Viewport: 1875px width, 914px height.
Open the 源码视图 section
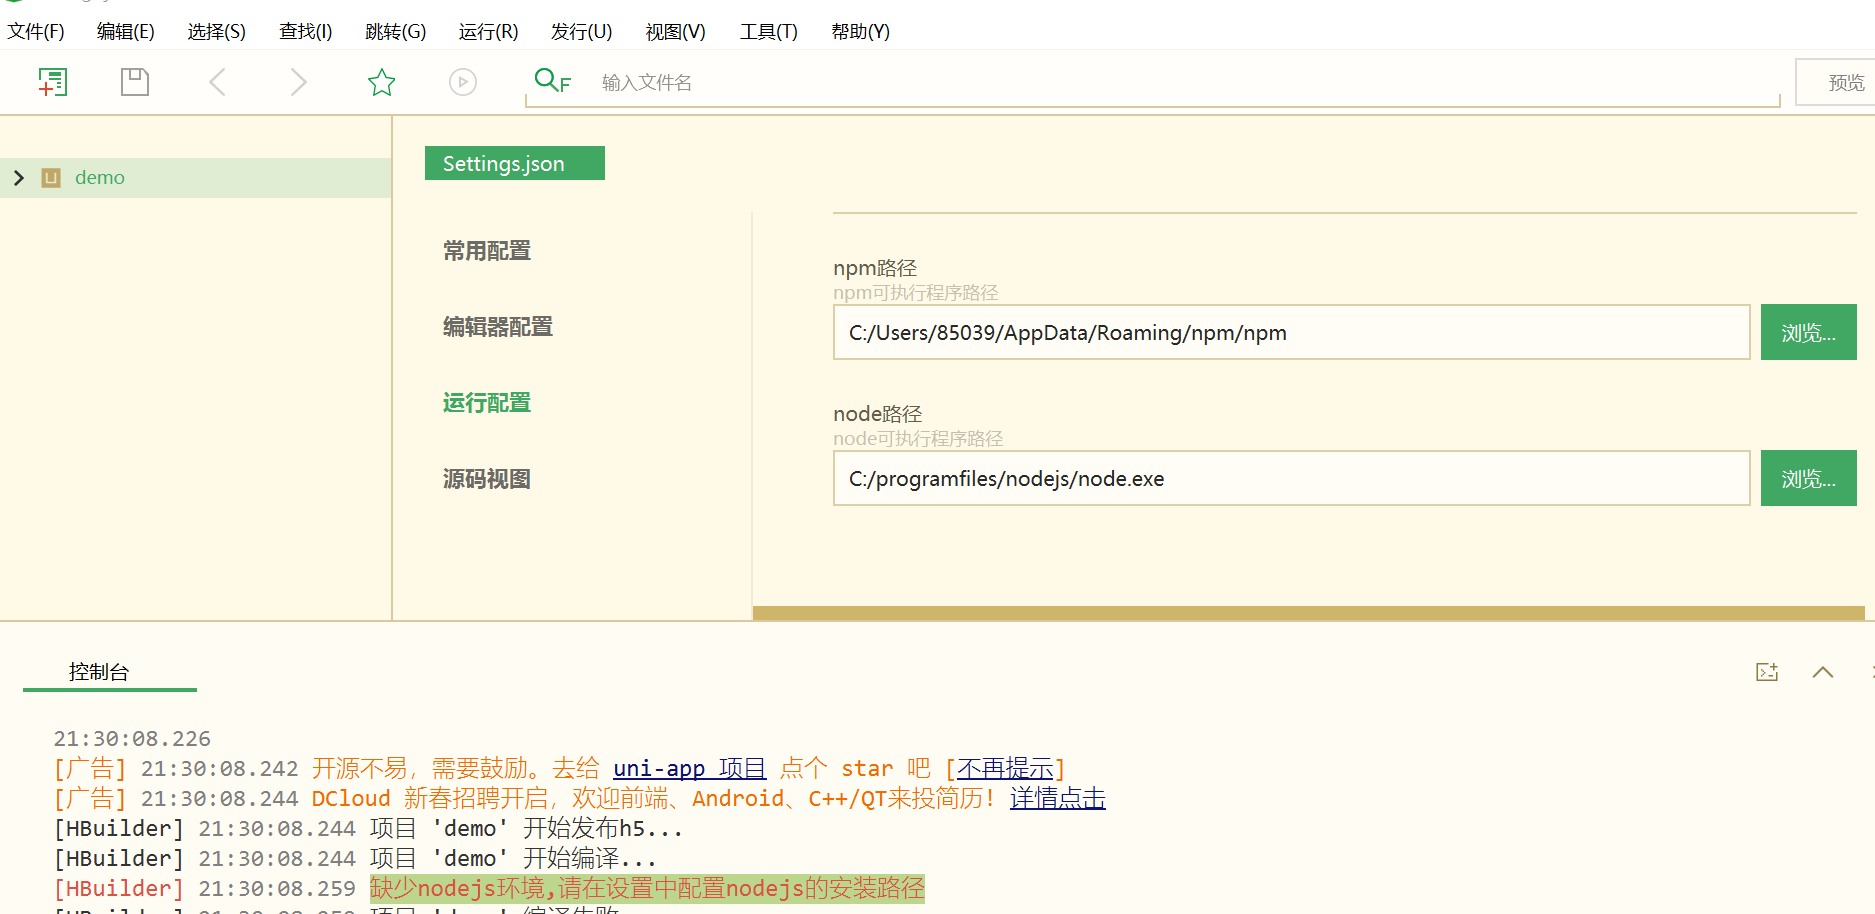(487, 479)
